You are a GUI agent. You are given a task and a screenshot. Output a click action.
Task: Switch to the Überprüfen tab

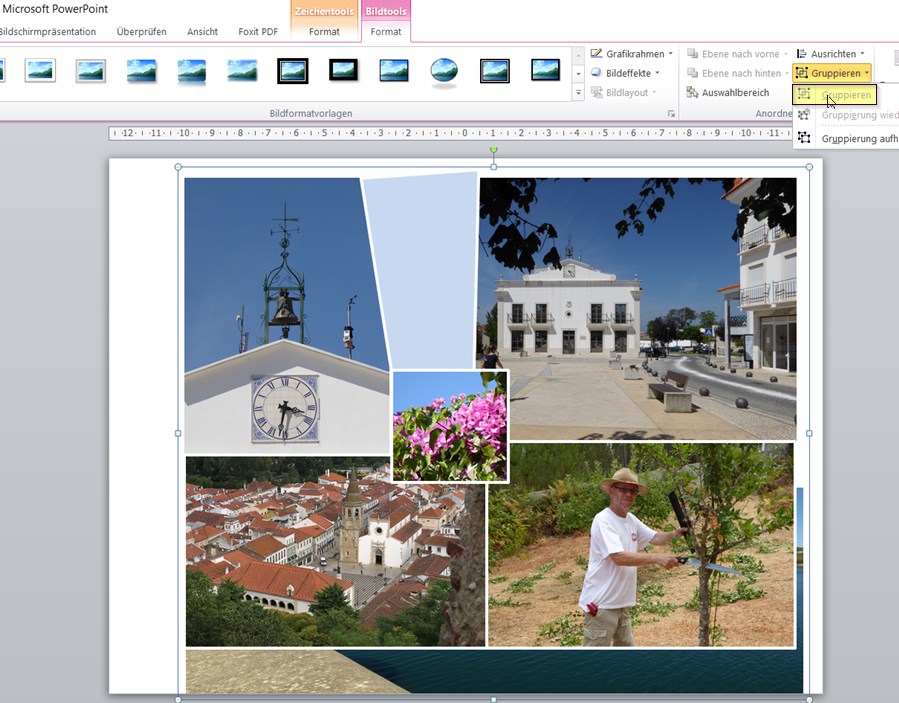[141, 31]
